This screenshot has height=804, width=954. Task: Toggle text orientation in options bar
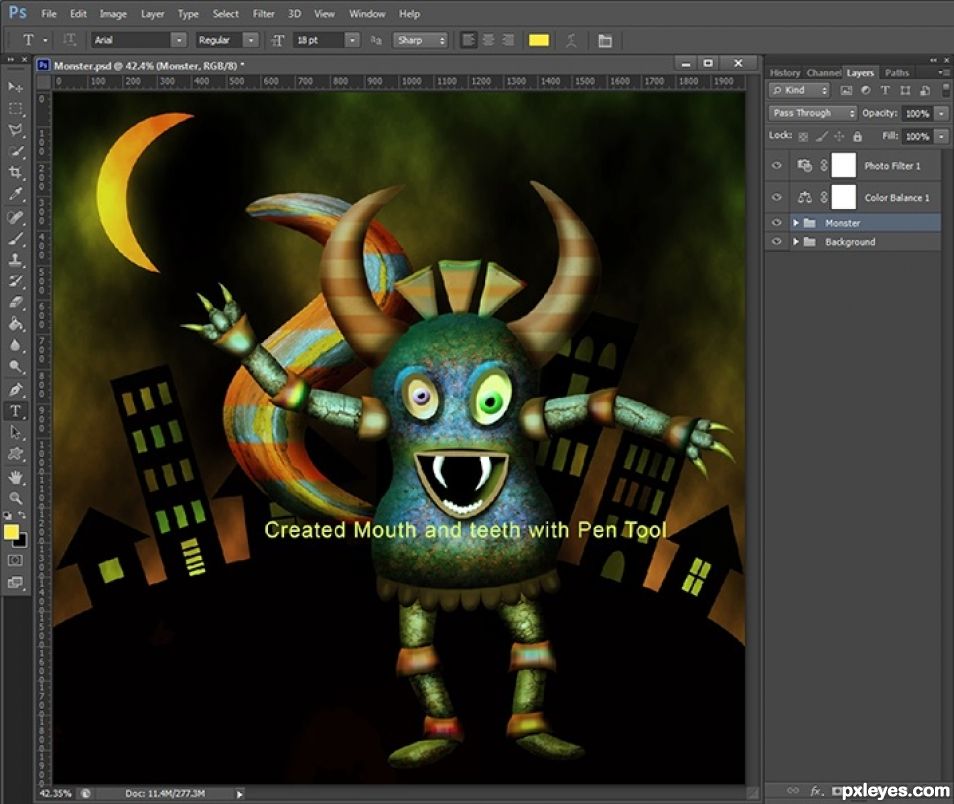tap(70, 40)
